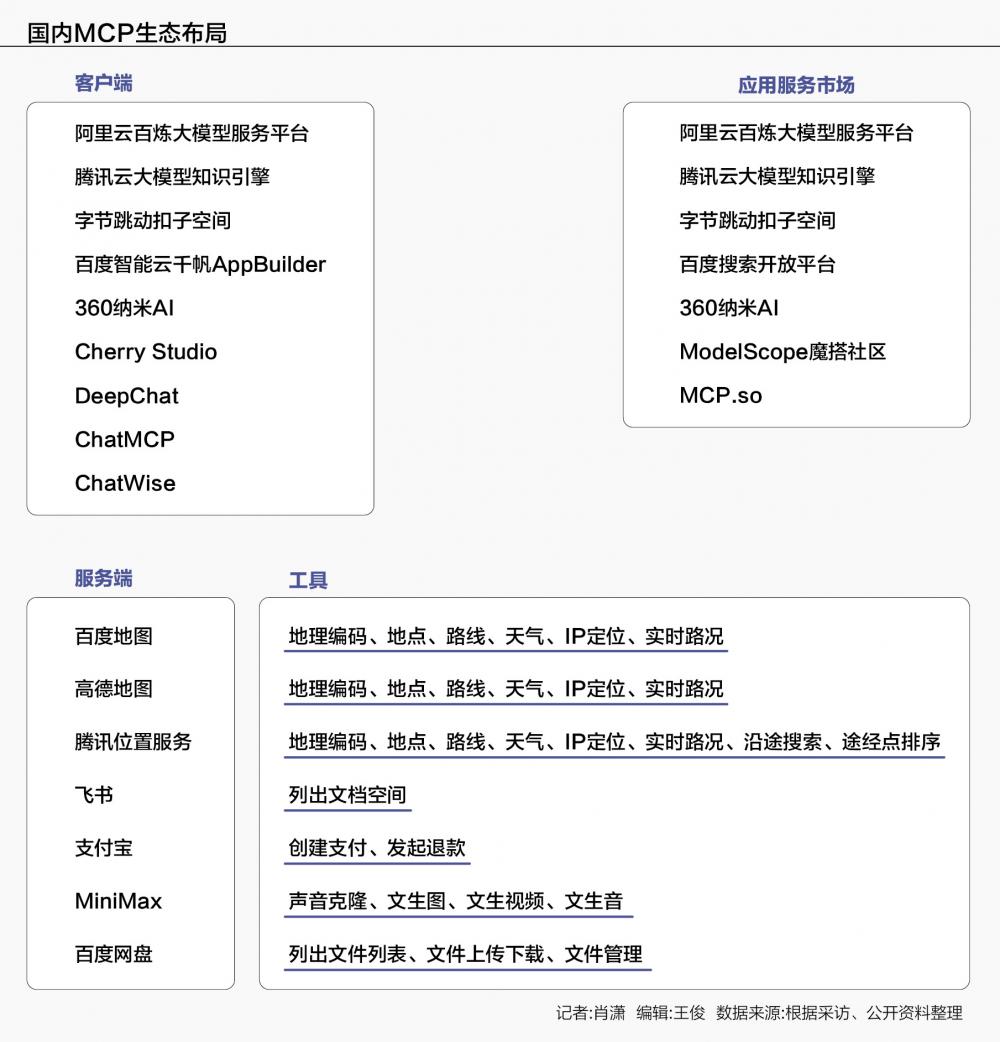Click 百度地图 in the 服务端 list
The width and height of the screenshot is (1000, 1042).
click(114, 637)
